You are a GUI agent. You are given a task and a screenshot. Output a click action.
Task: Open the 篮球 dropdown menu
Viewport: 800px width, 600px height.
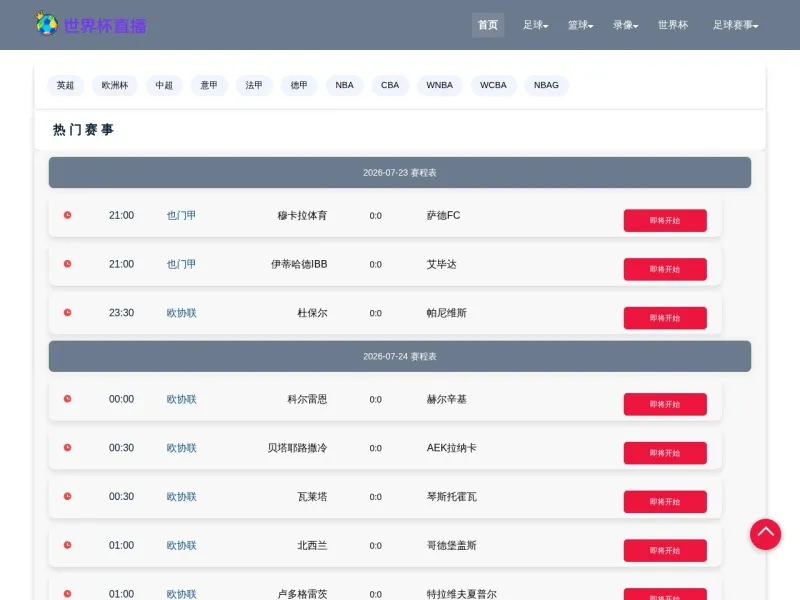tap(581, 25)
